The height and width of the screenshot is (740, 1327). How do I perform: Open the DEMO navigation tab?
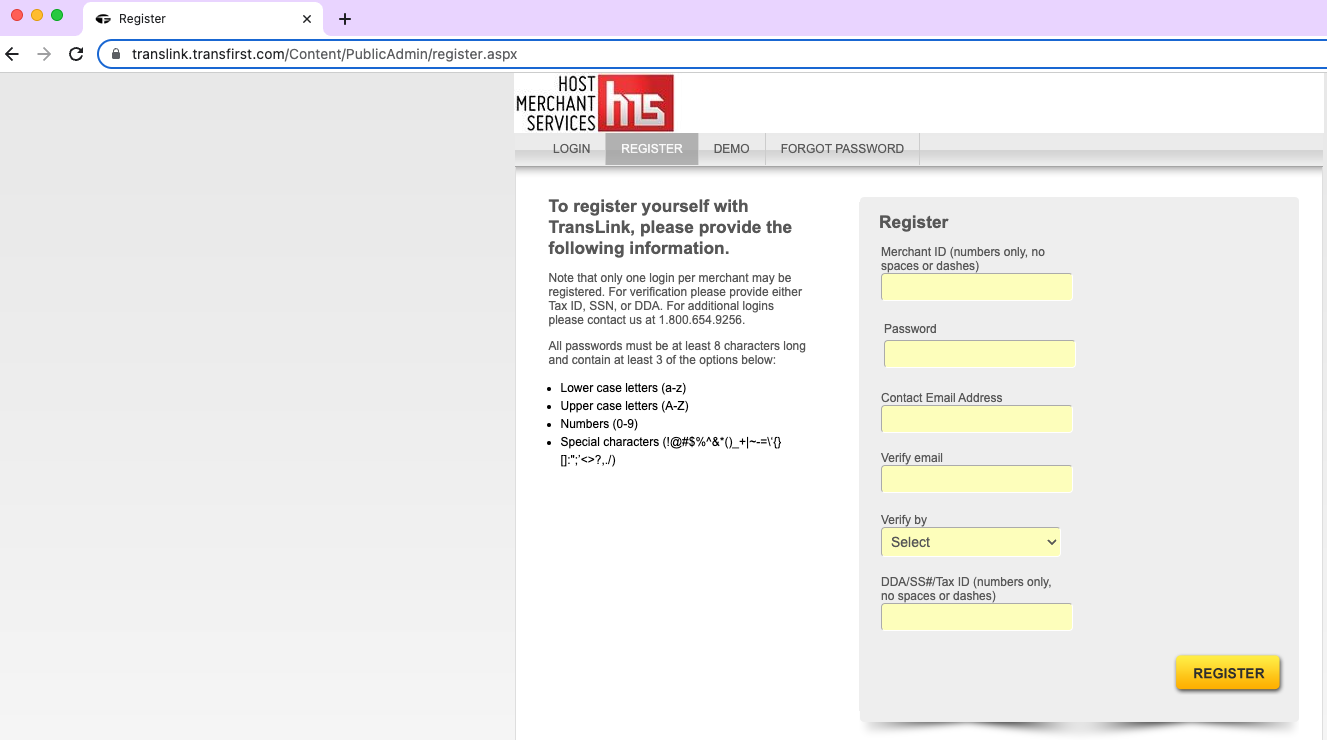pyautogui.click(x=731, y=149)
